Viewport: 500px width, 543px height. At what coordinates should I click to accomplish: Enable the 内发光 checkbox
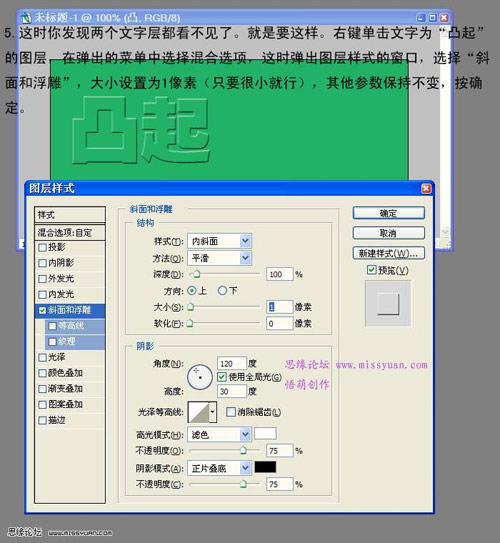(42, 294)
